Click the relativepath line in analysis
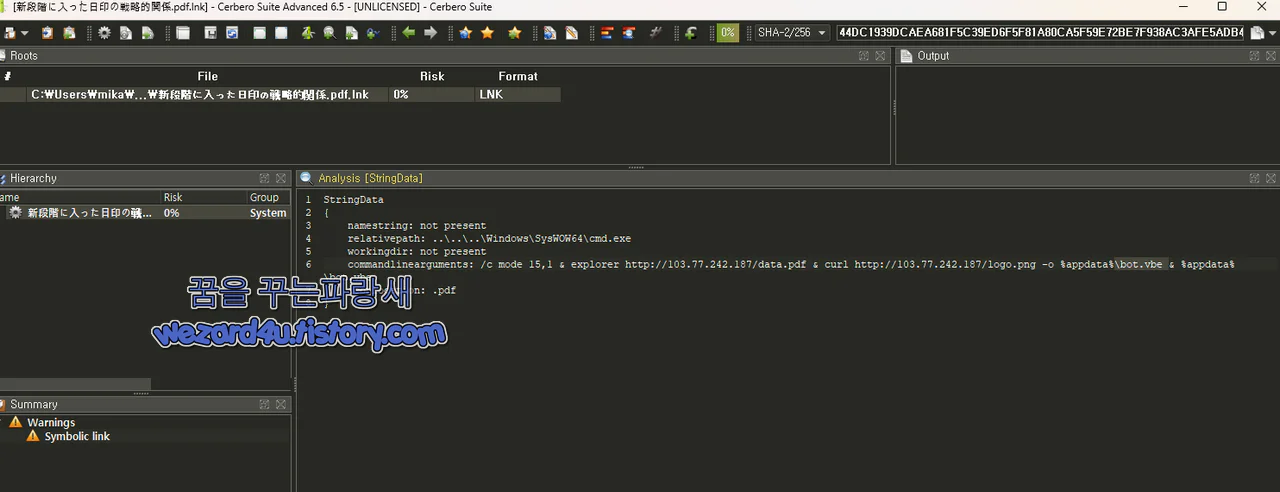Image resolution: width=1280 pixels, height=492 pixels. 489,239
